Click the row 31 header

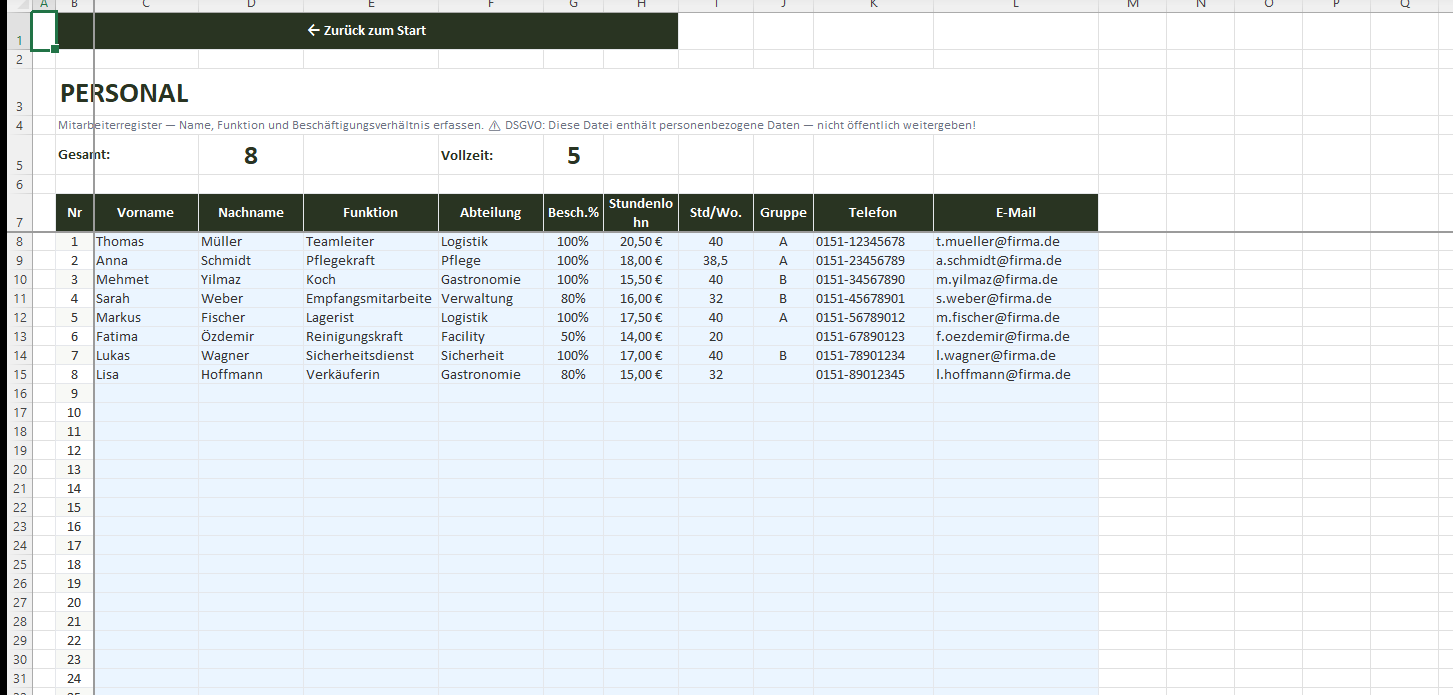(x=17, y=679)
